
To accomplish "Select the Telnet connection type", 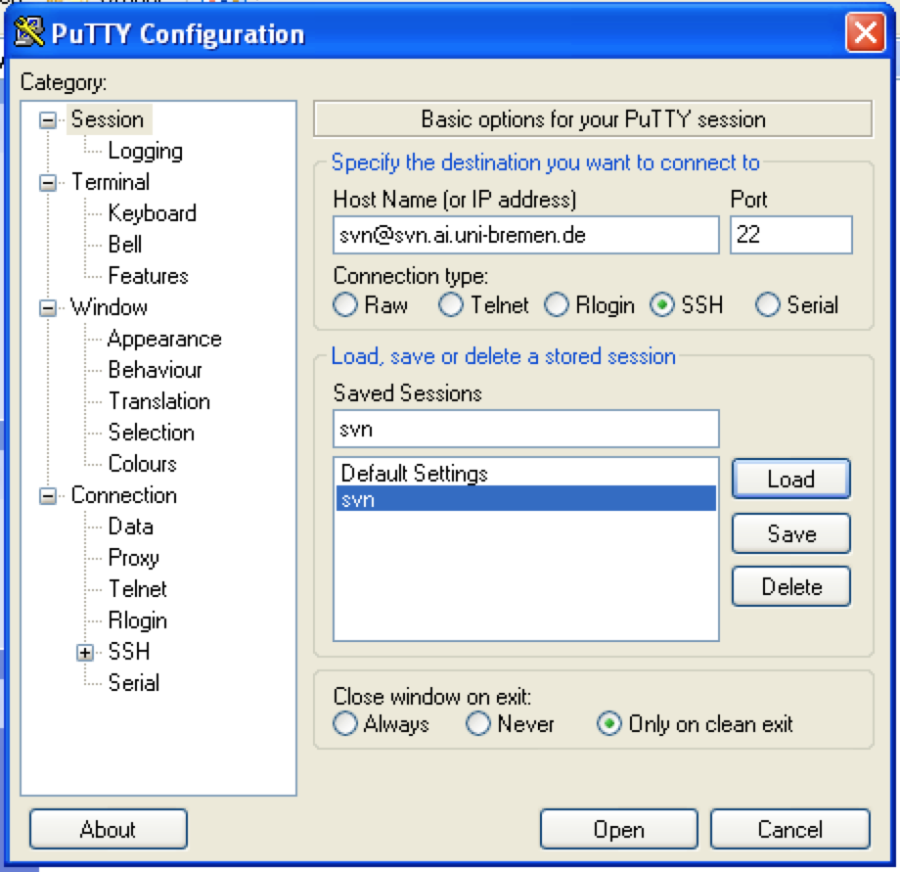I will click(x=451, y=305).
